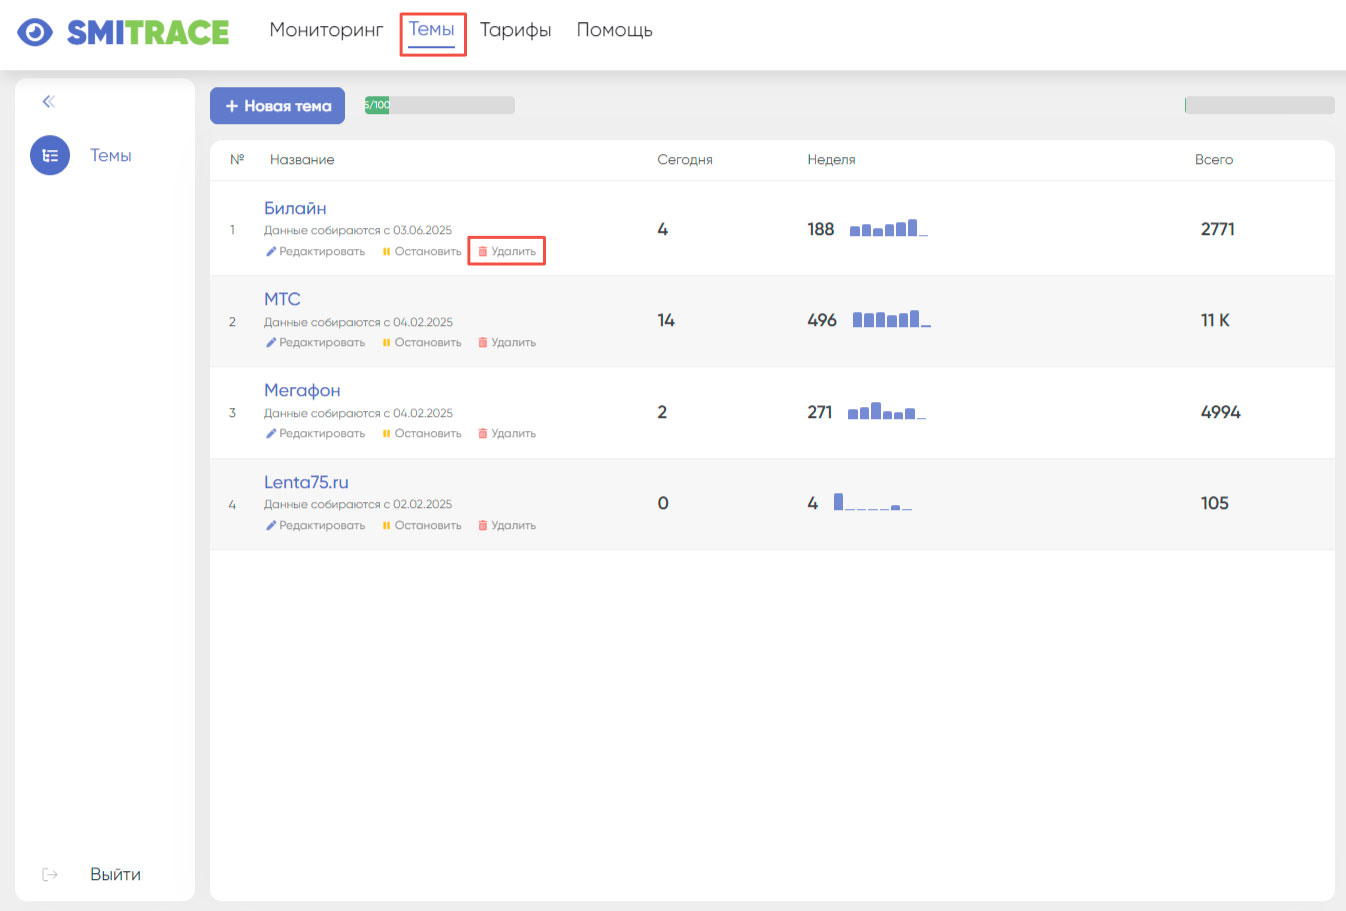This screenshot has width=1346, height=911.
Task: Click weekly bar chart for Мегафон
Action: point(886,412)
